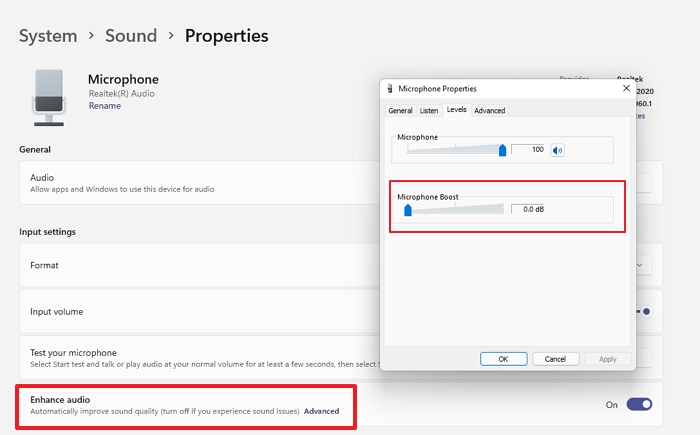Image resolution: width=700 pixels, height=435 pixels.
Task: Select the Levels tab
Action: [456, 110]
